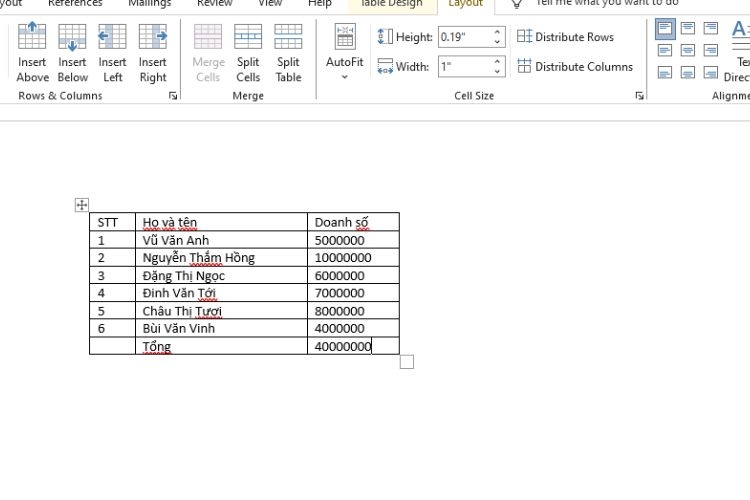
Task: Click the table move handle
Action: [x=82, y=205]
